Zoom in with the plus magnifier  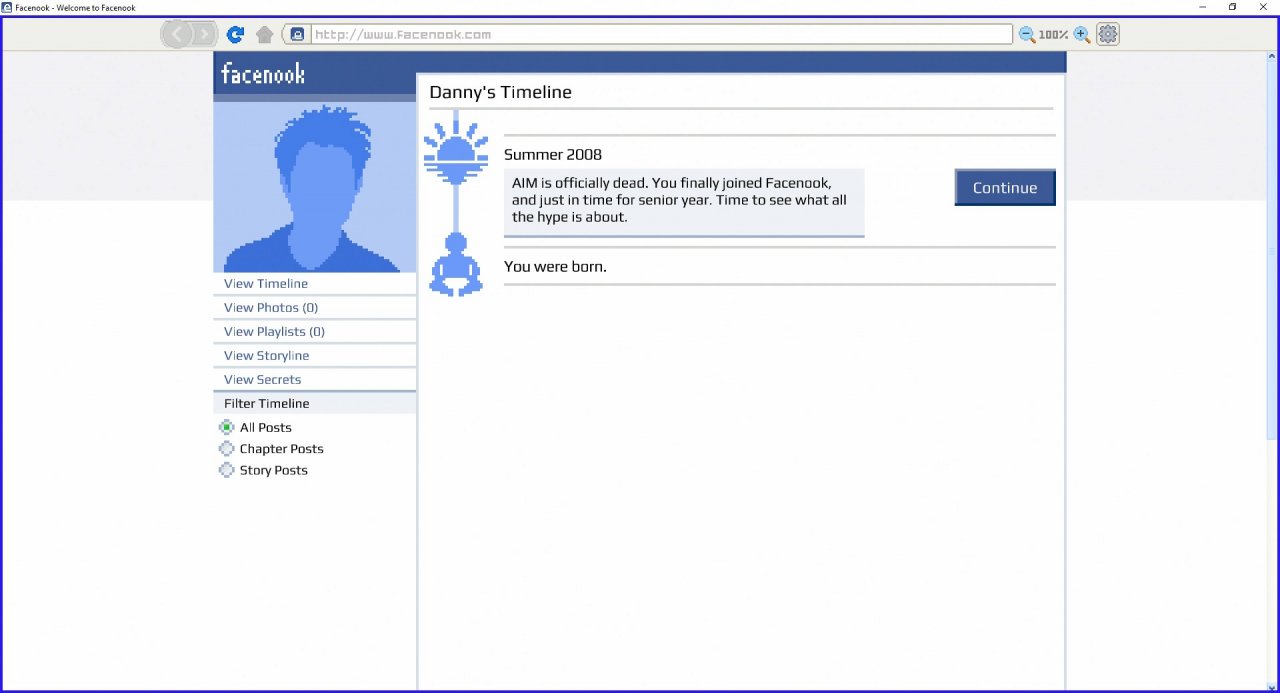(x=1082, y=35)
